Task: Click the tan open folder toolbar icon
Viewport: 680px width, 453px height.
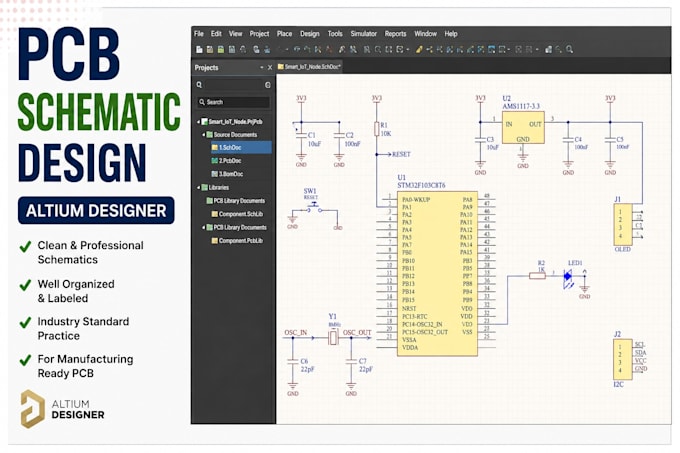Action: (210, 49)
